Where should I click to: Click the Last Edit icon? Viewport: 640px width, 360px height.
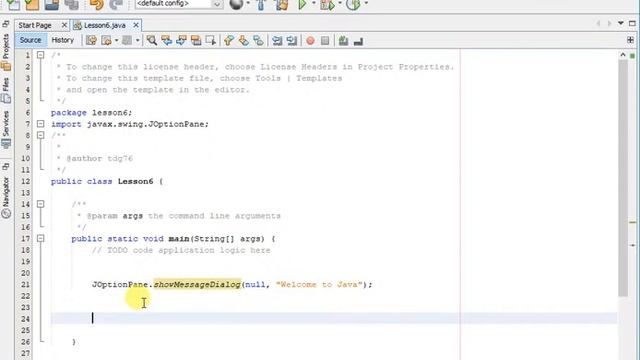91,40
